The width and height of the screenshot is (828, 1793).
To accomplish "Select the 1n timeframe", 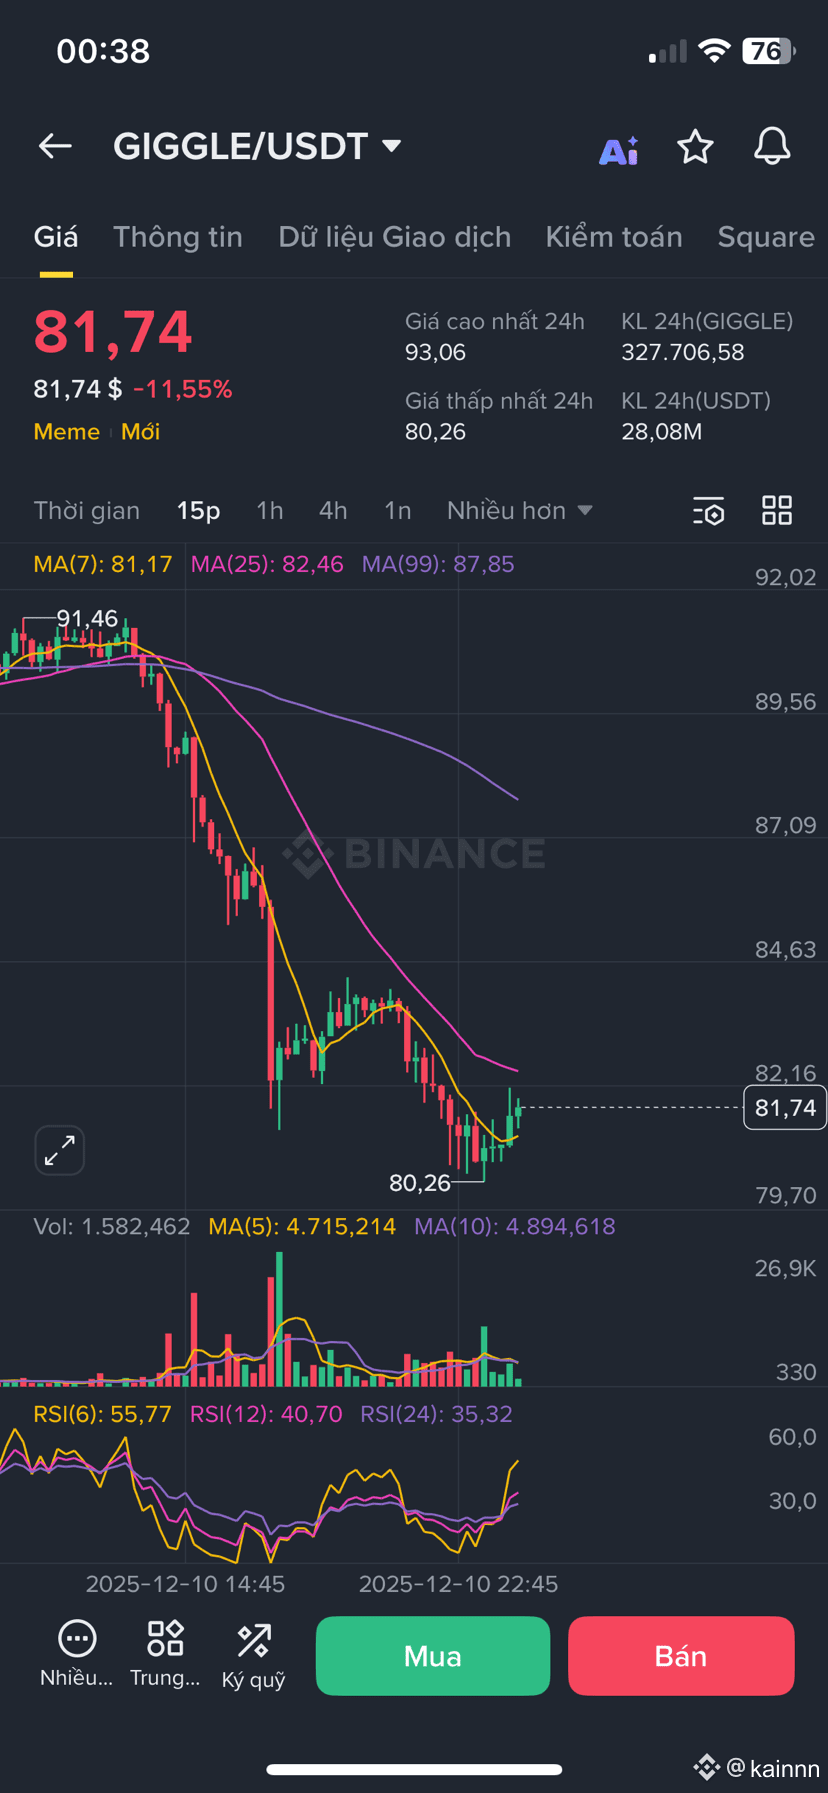I will [398, 511].
